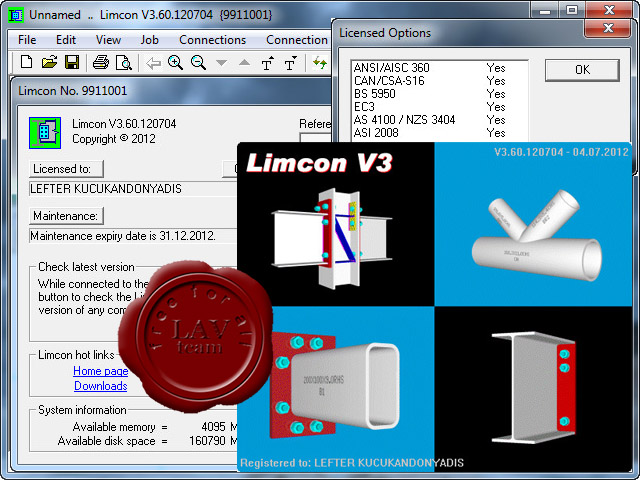Viewport: 640px width, 480px height.
Task: Click the Licensed to: button
Action: [66, 169]
